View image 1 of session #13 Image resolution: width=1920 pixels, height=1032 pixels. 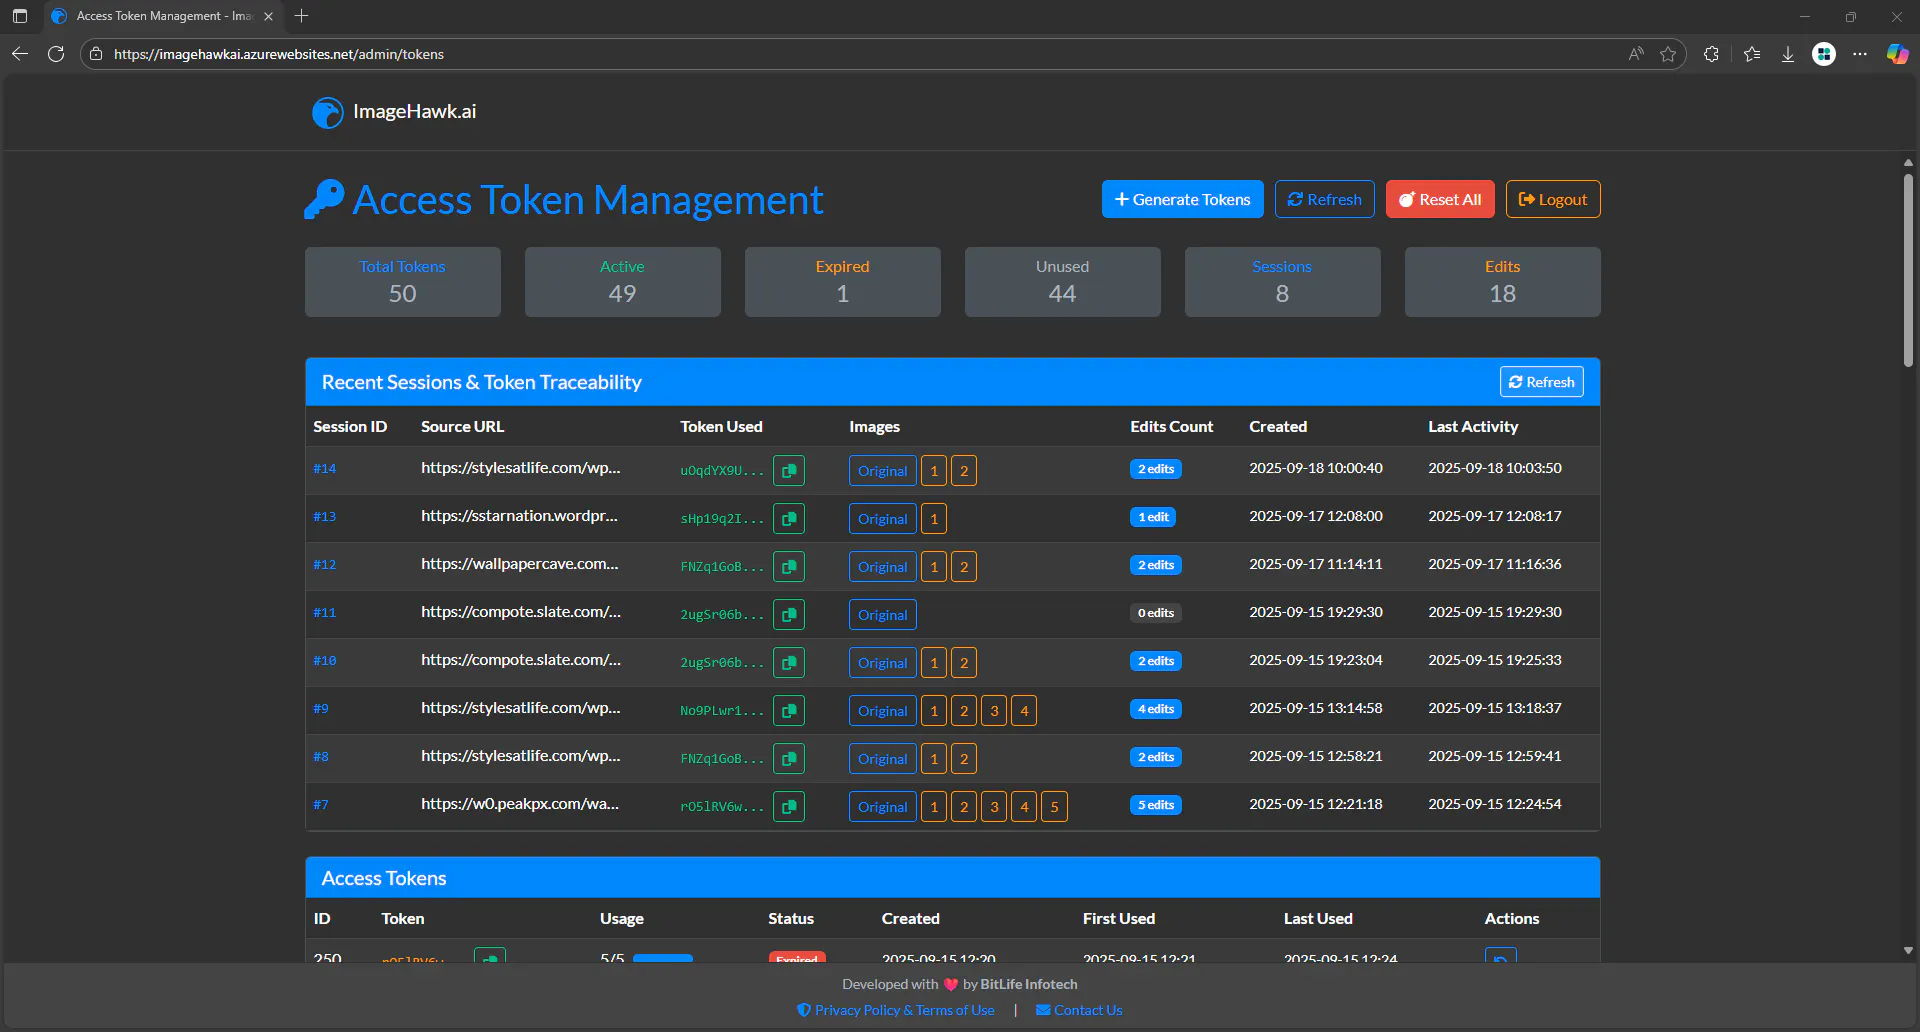[x=934, y=518]
